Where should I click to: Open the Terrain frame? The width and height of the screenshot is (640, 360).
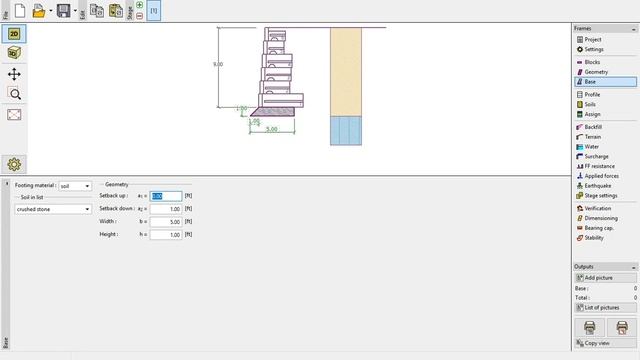click(605, 137)
